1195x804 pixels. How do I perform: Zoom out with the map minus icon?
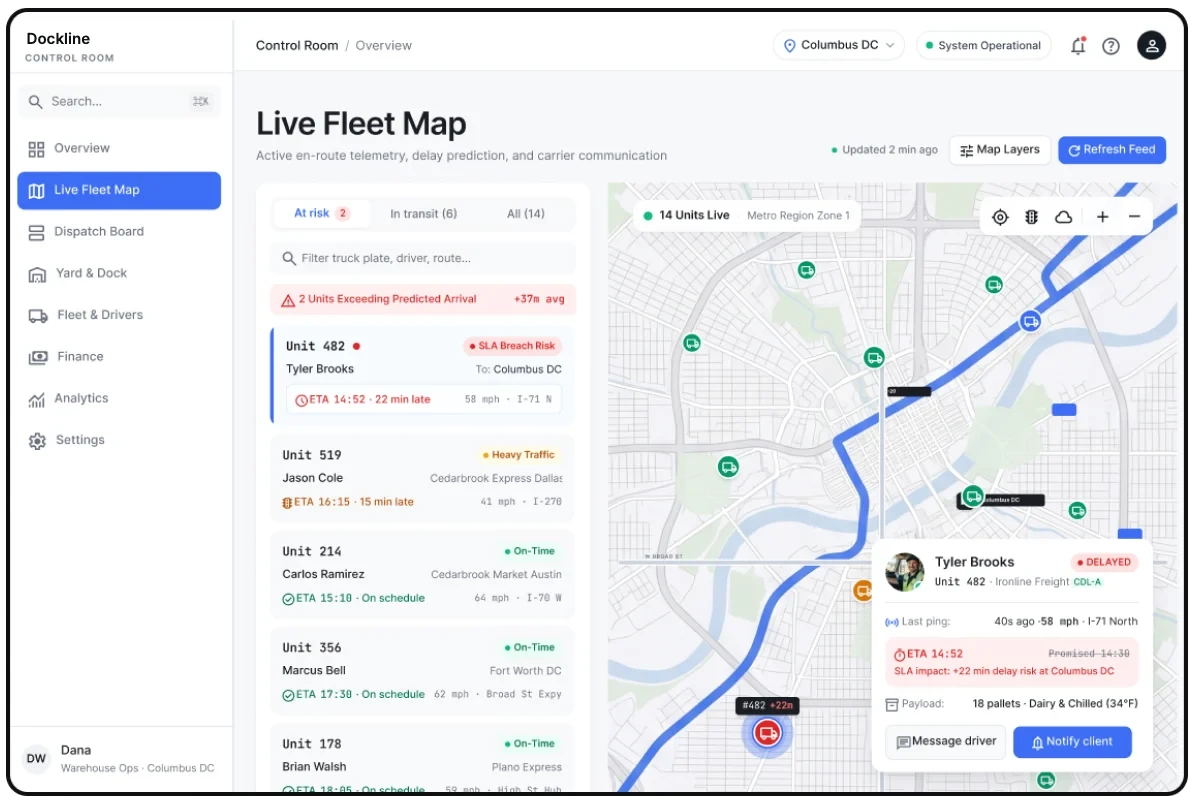pyautogui.click(x=1134, y=217)
